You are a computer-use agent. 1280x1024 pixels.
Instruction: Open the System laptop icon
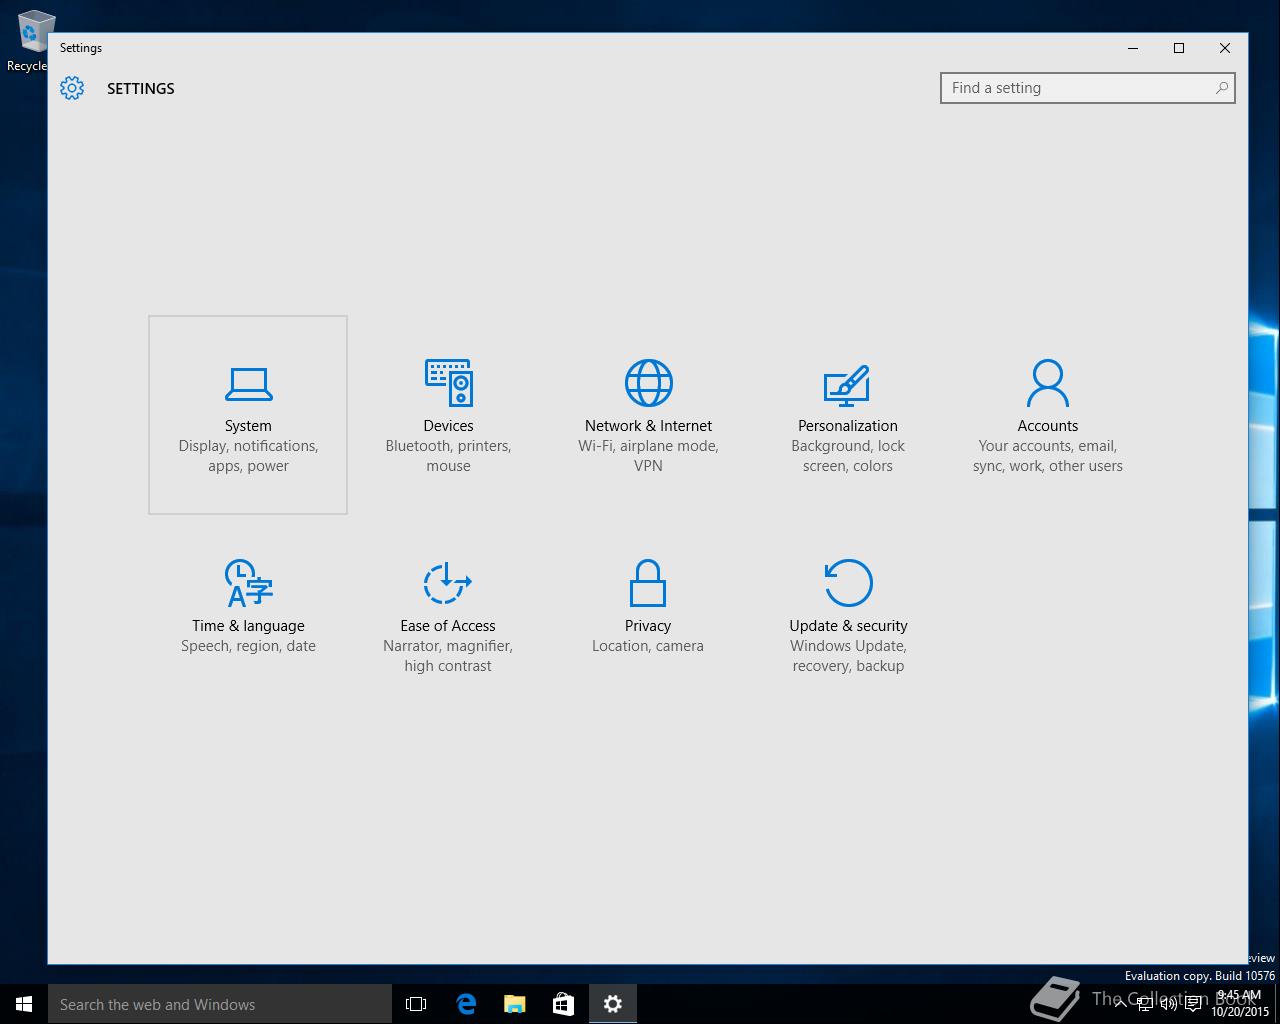pyautogui.click(x=248, y=383)
